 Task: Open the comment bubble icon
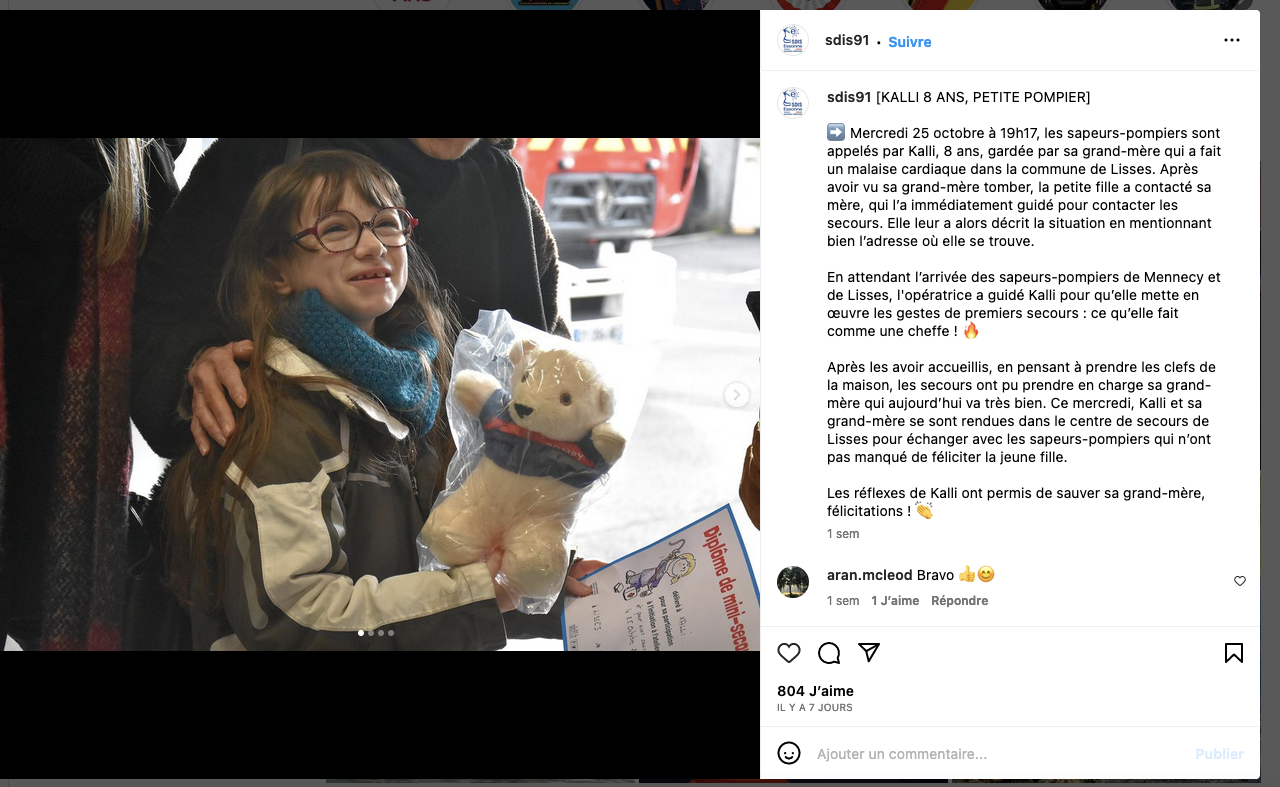coord(829,653)
